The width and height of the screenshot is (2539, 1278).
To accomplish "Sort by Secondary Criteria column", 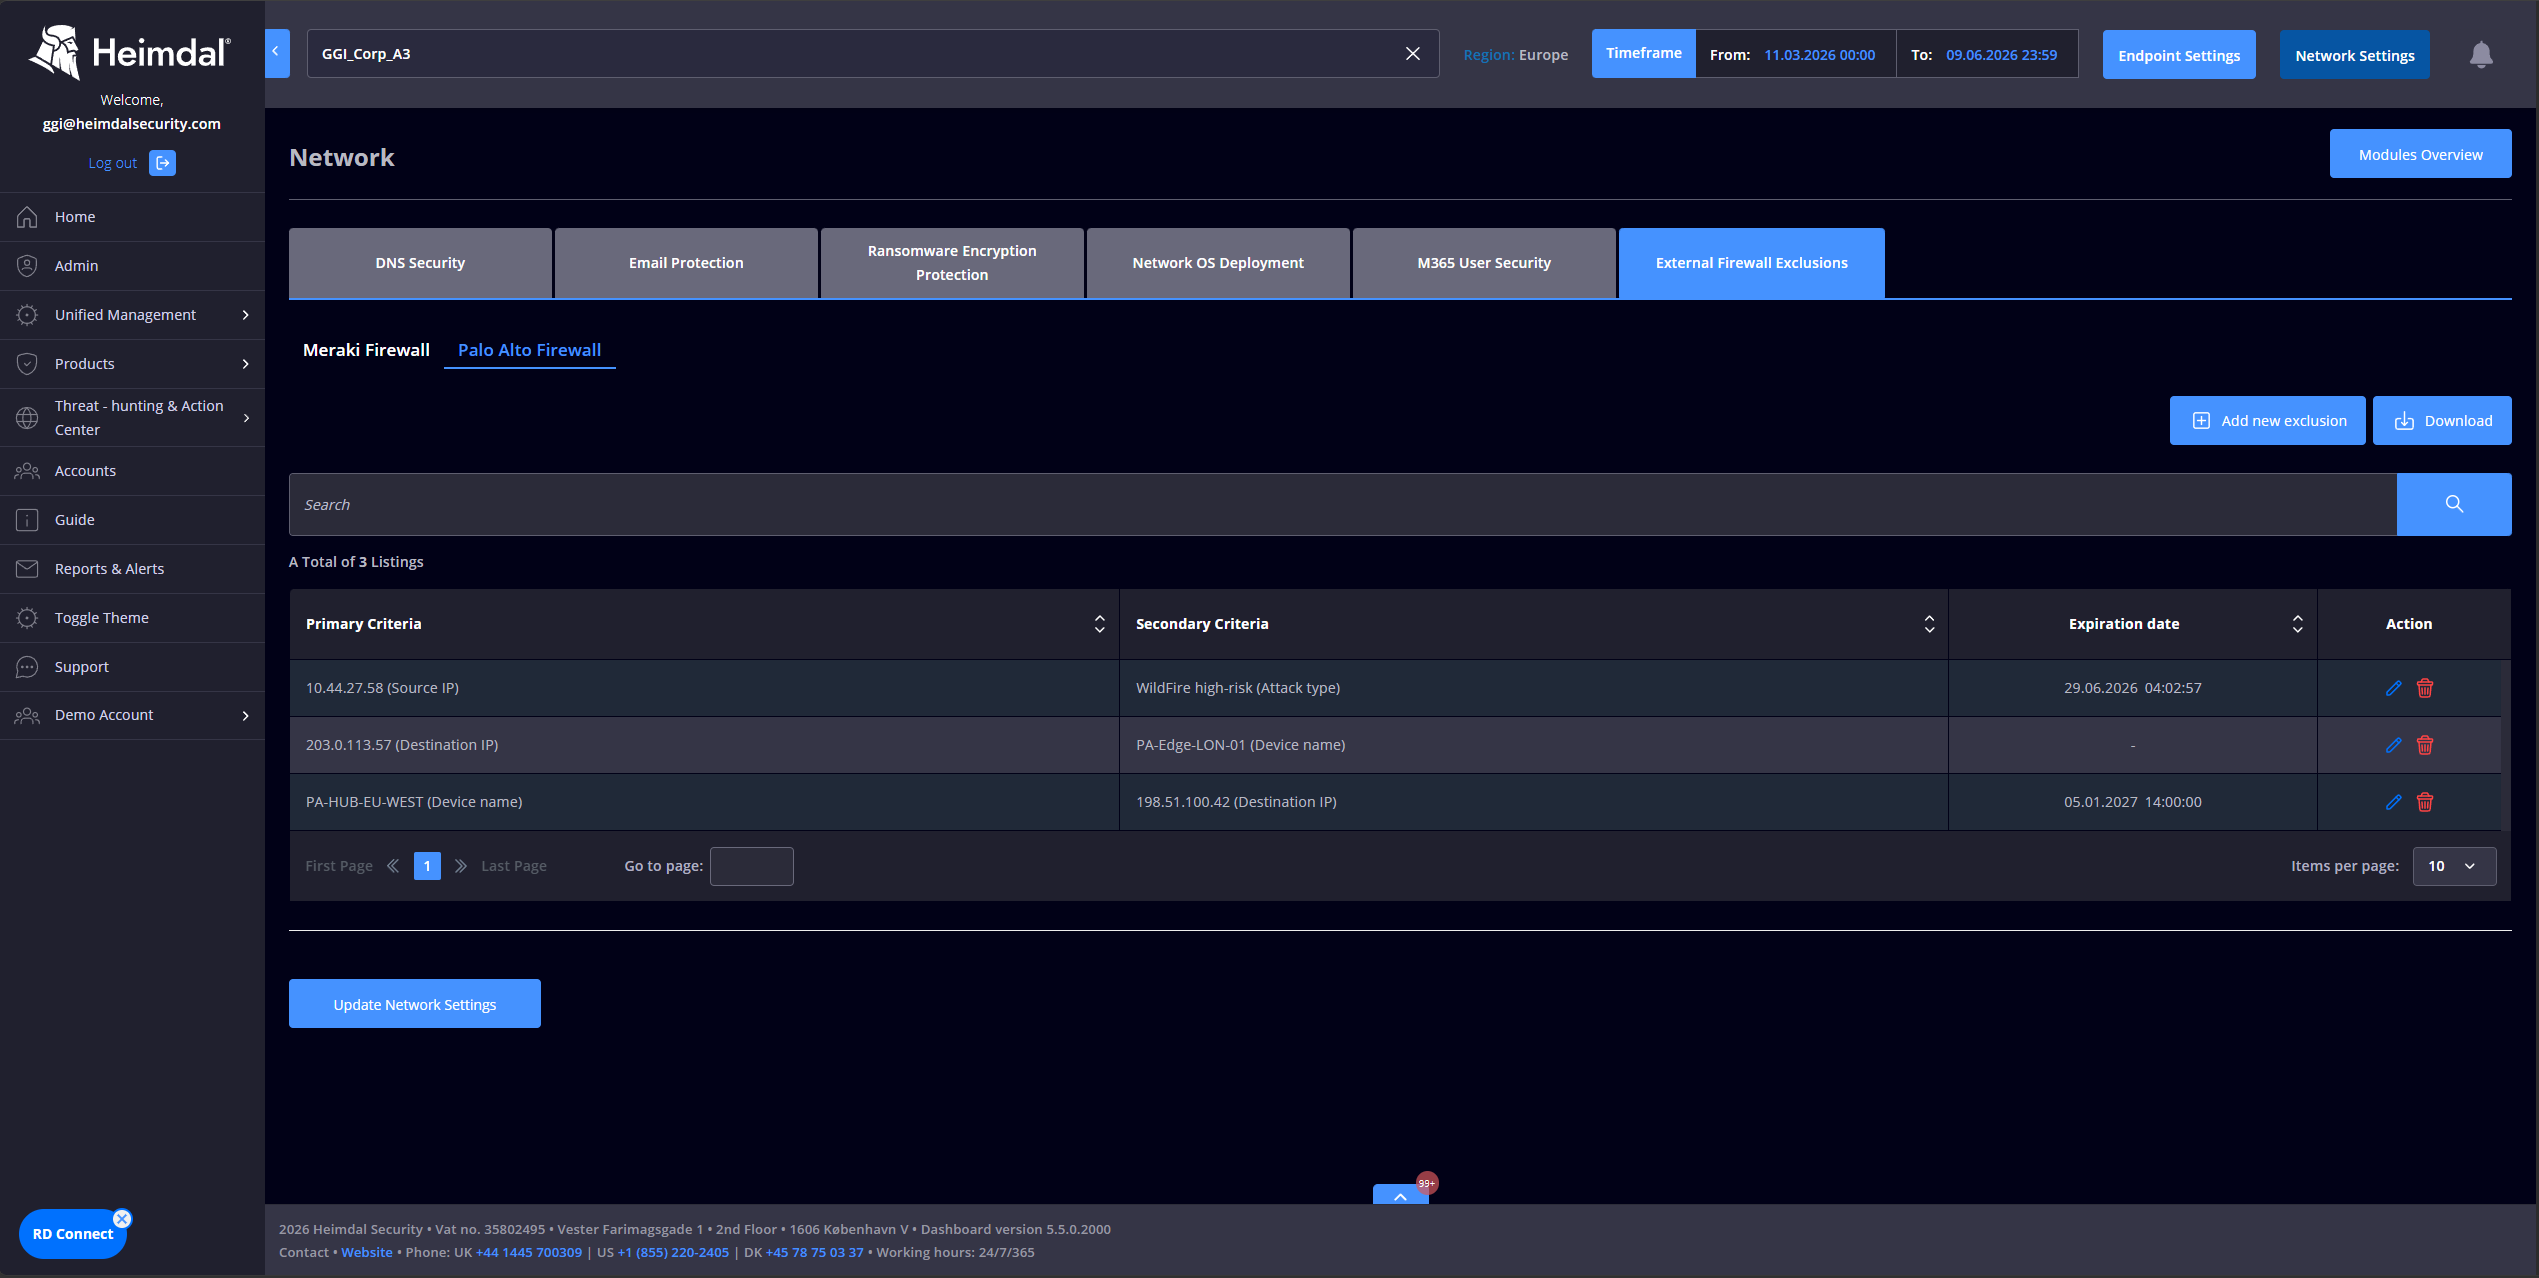I will point(1929,624).
